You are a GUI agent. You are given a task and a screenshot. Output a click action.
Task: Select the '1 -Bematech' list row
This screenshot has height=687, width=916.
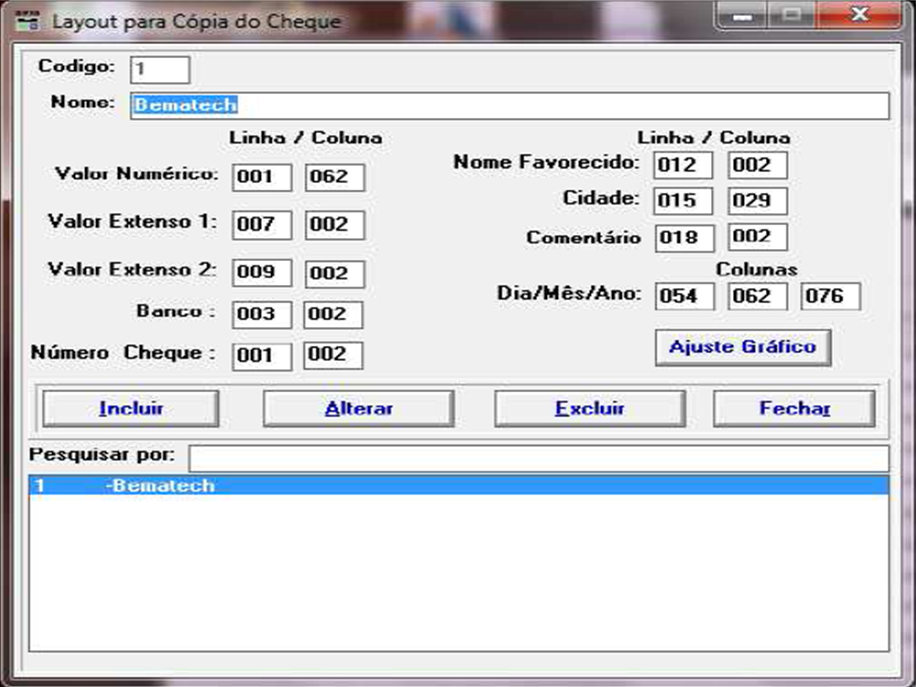click(x=459, y=485)
